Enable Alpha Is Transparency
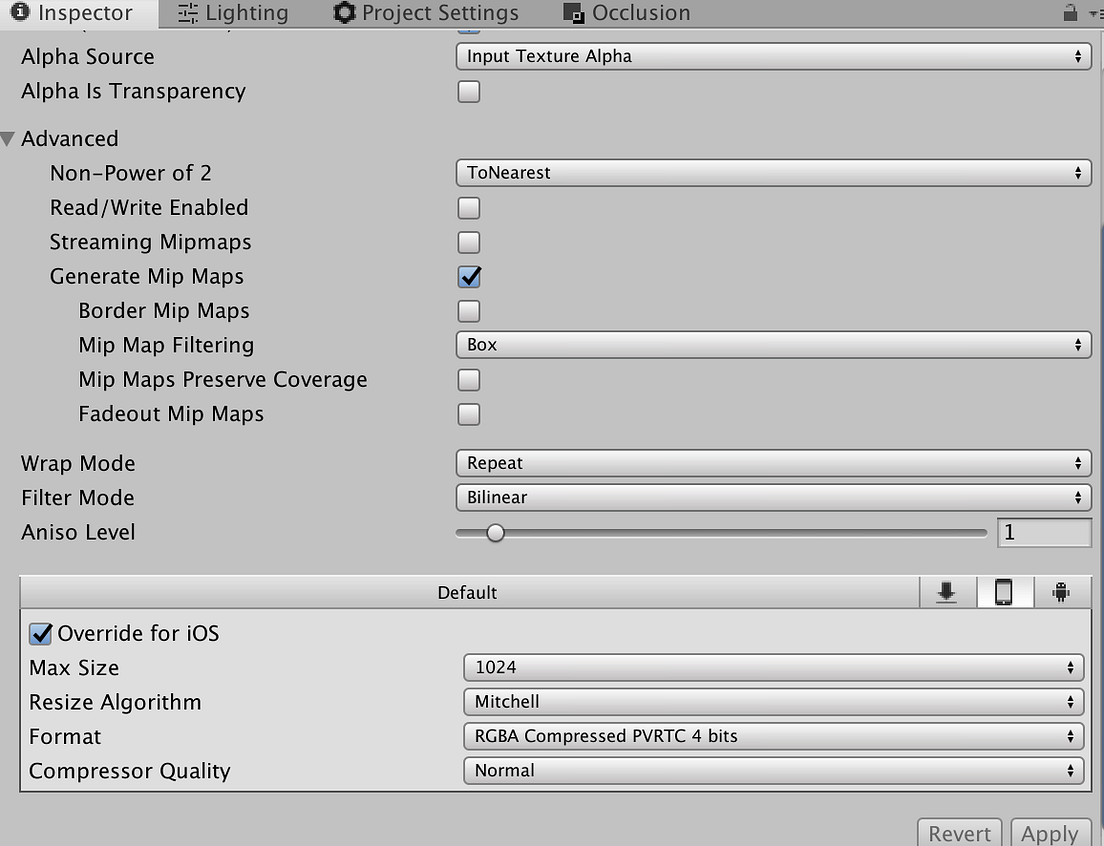Screen dimensions: 1104x846 click(468, 91)
